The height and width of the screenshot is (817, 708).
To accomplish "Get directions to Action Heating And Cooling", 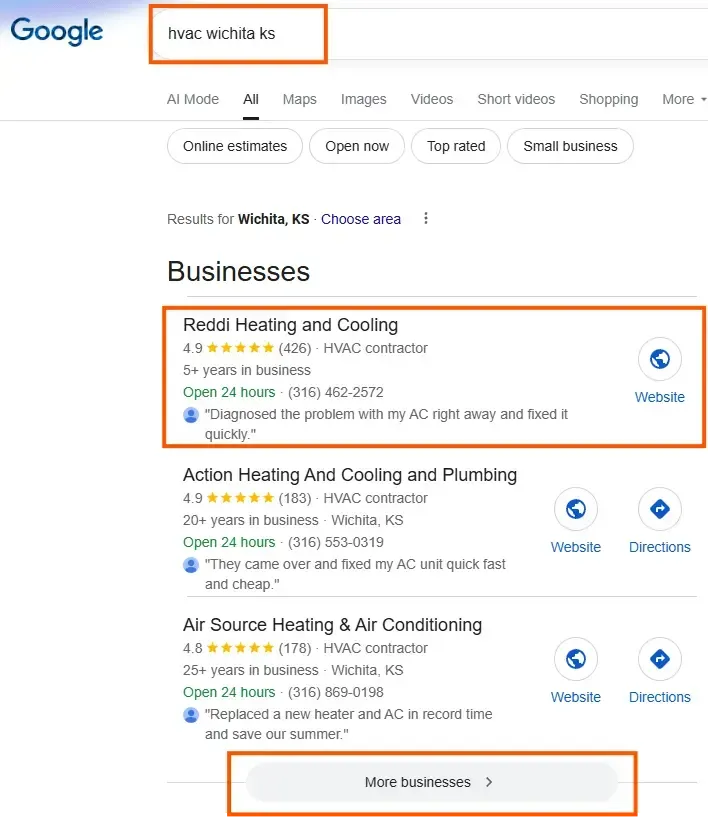I will tap(660, 509).
